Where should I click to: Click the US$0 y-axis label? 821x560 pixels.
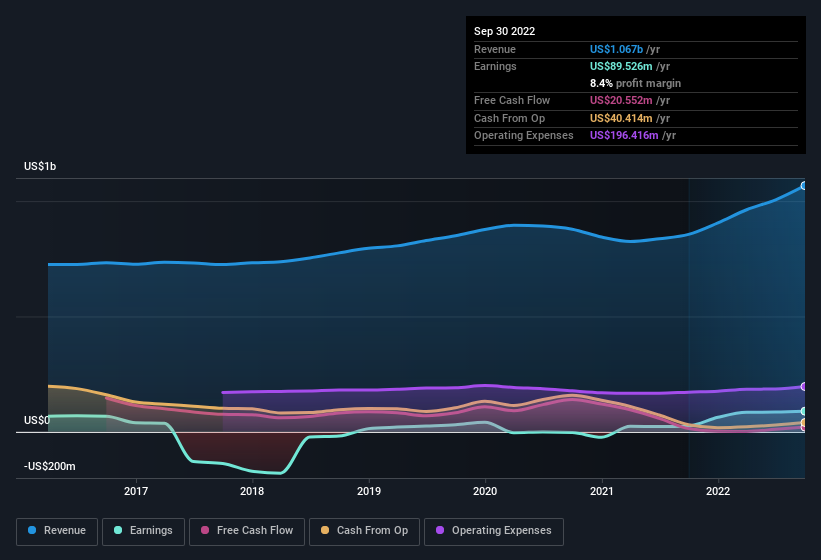pyautogui.click(x=37, y=420)
